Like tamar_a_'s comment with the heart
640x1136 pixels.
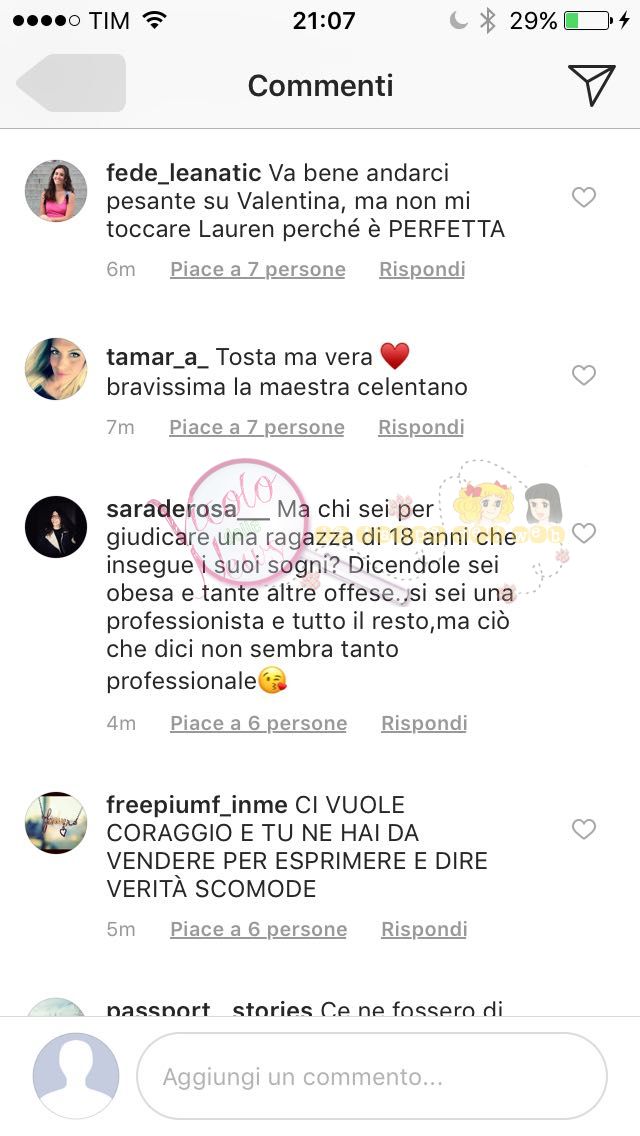coord(583,375)
